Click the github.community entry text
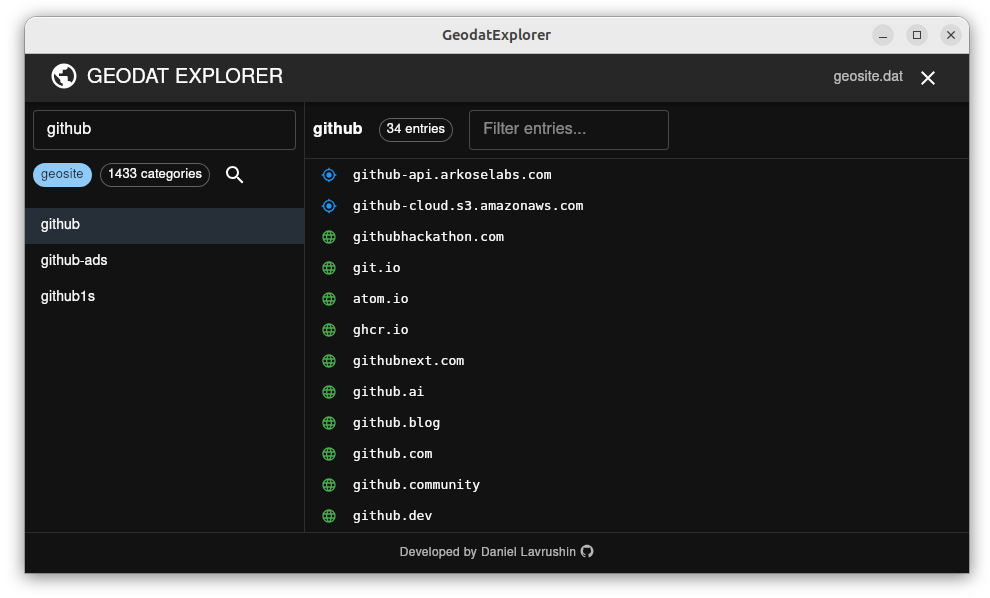Image resolution: width=990 pixels, height=598 pixels. pyautogui.click(x=416, y=484)
